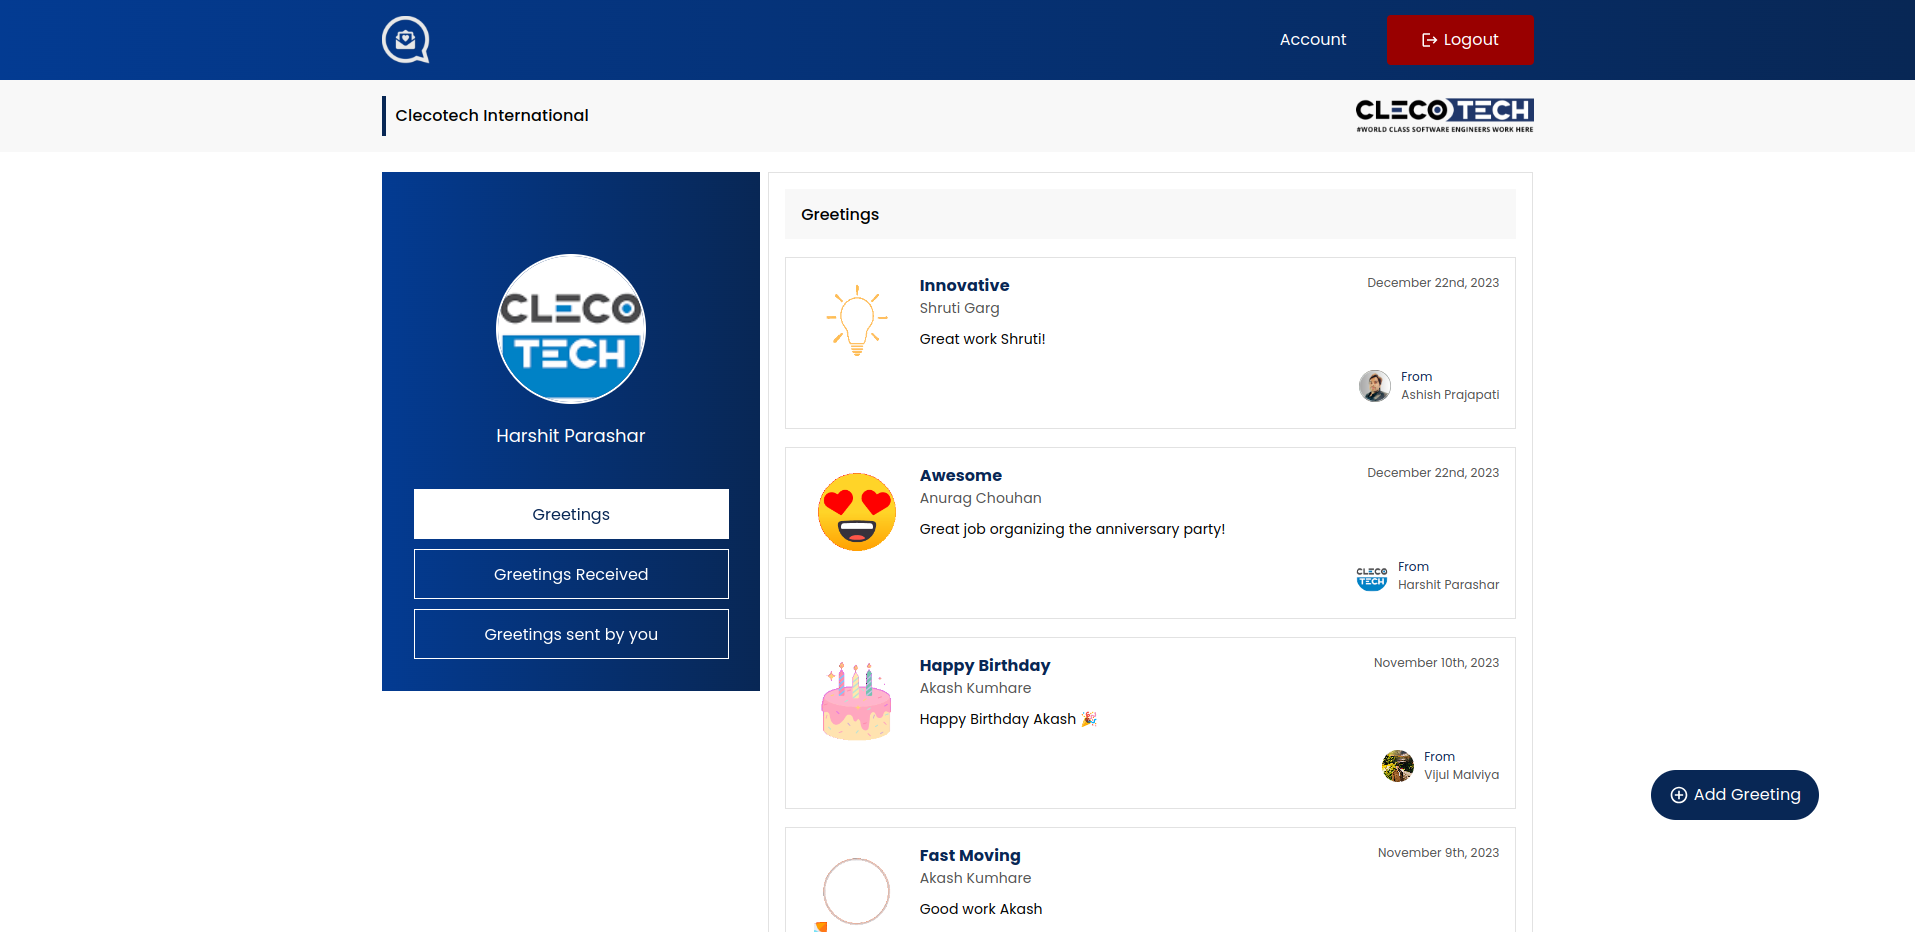1920x932 pixels.
Task: Click recipient name Anurag Chouhan
Action: (x=980, y=498)
